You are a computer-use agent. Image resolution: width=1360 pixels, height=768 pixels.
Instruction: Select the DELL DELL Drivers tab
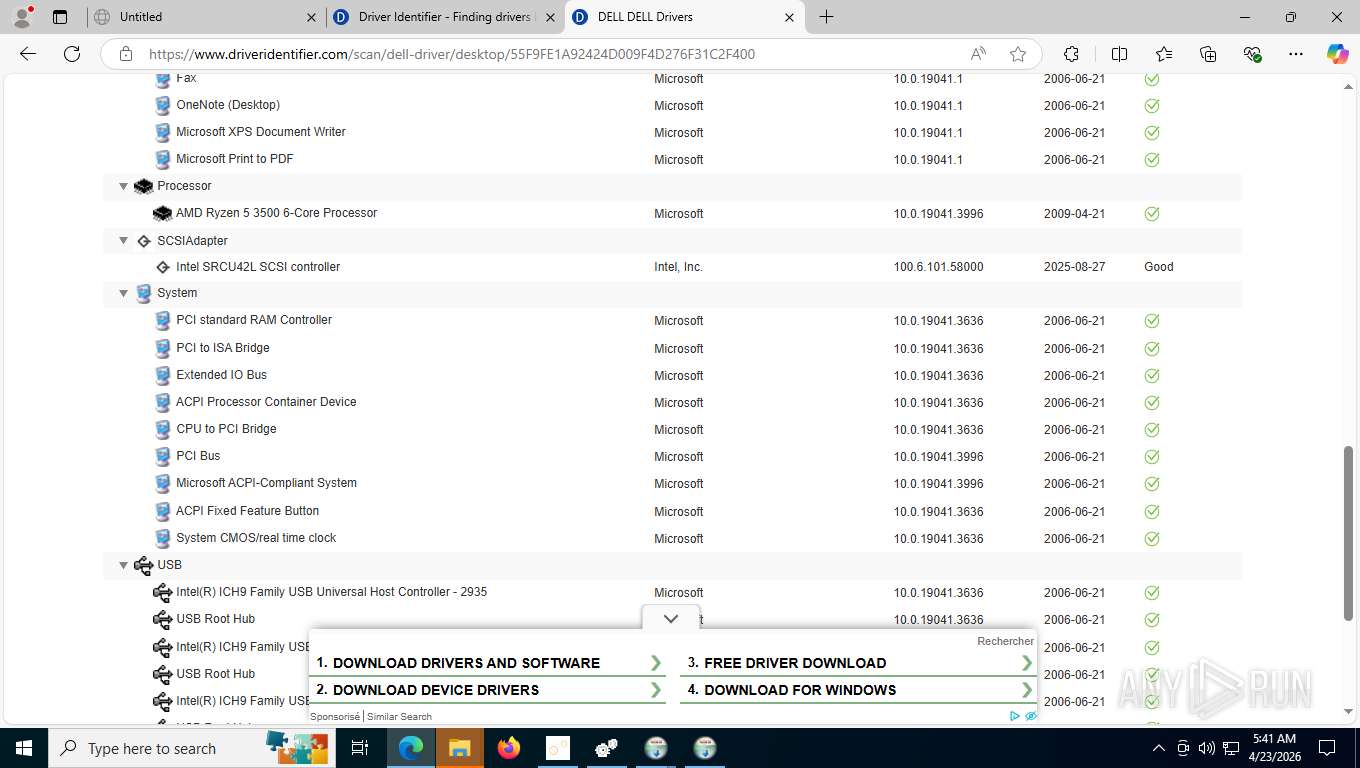pyautogui.click(x=685, y=17)
